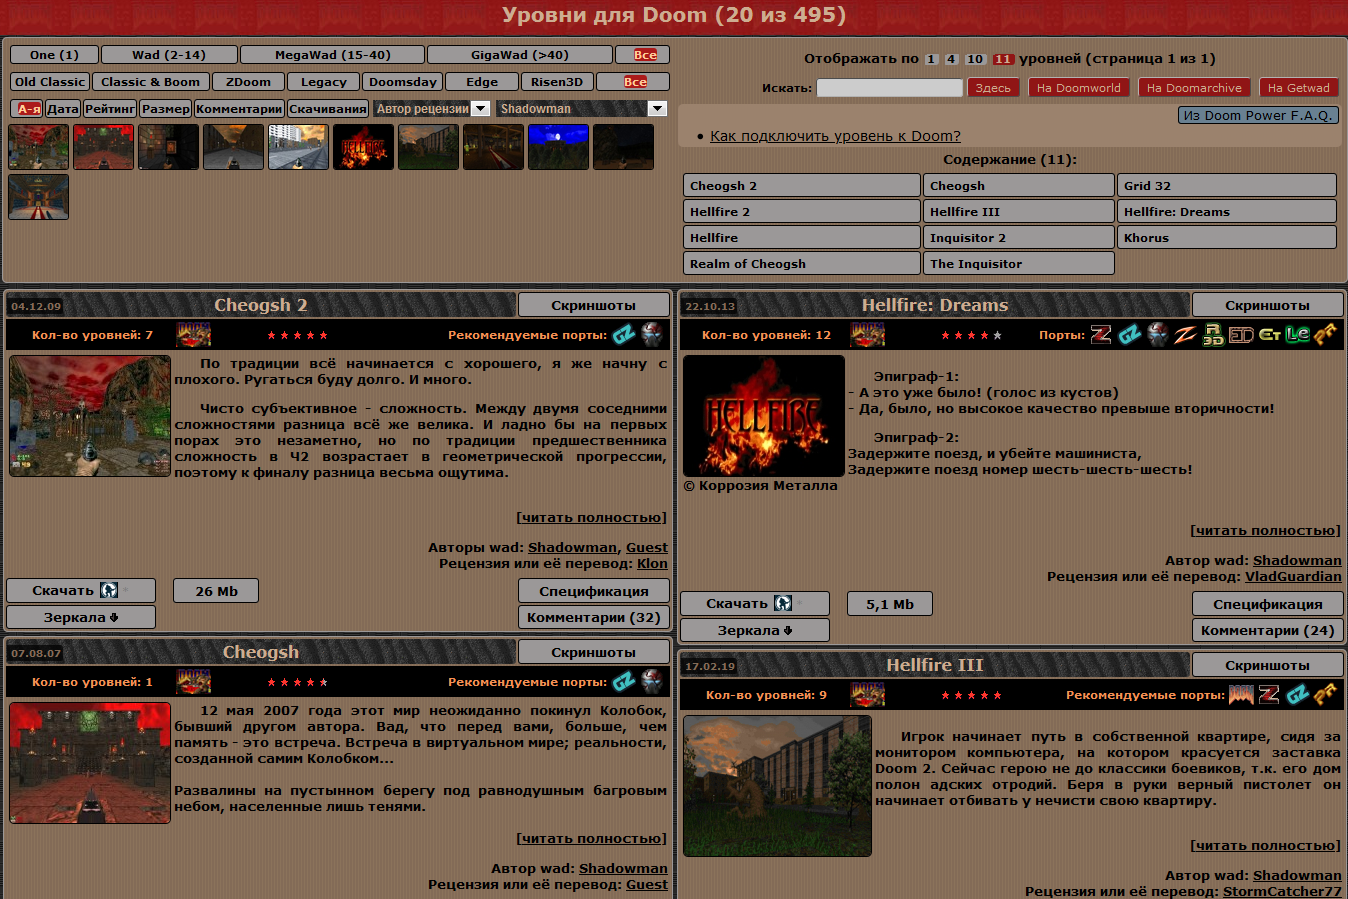The height and width of the screenshot is (899, 1348).
Task: Click GZ port icon in Hellfire III card
Action: 1298,694
